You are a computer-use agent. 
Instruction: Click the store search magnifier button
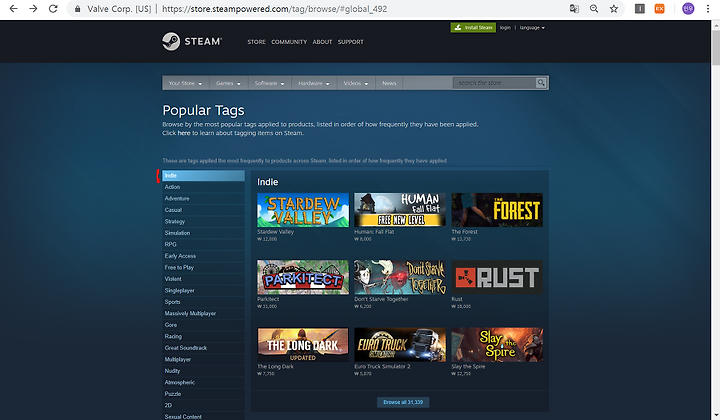pyautogui.click(x=541, y=83)
